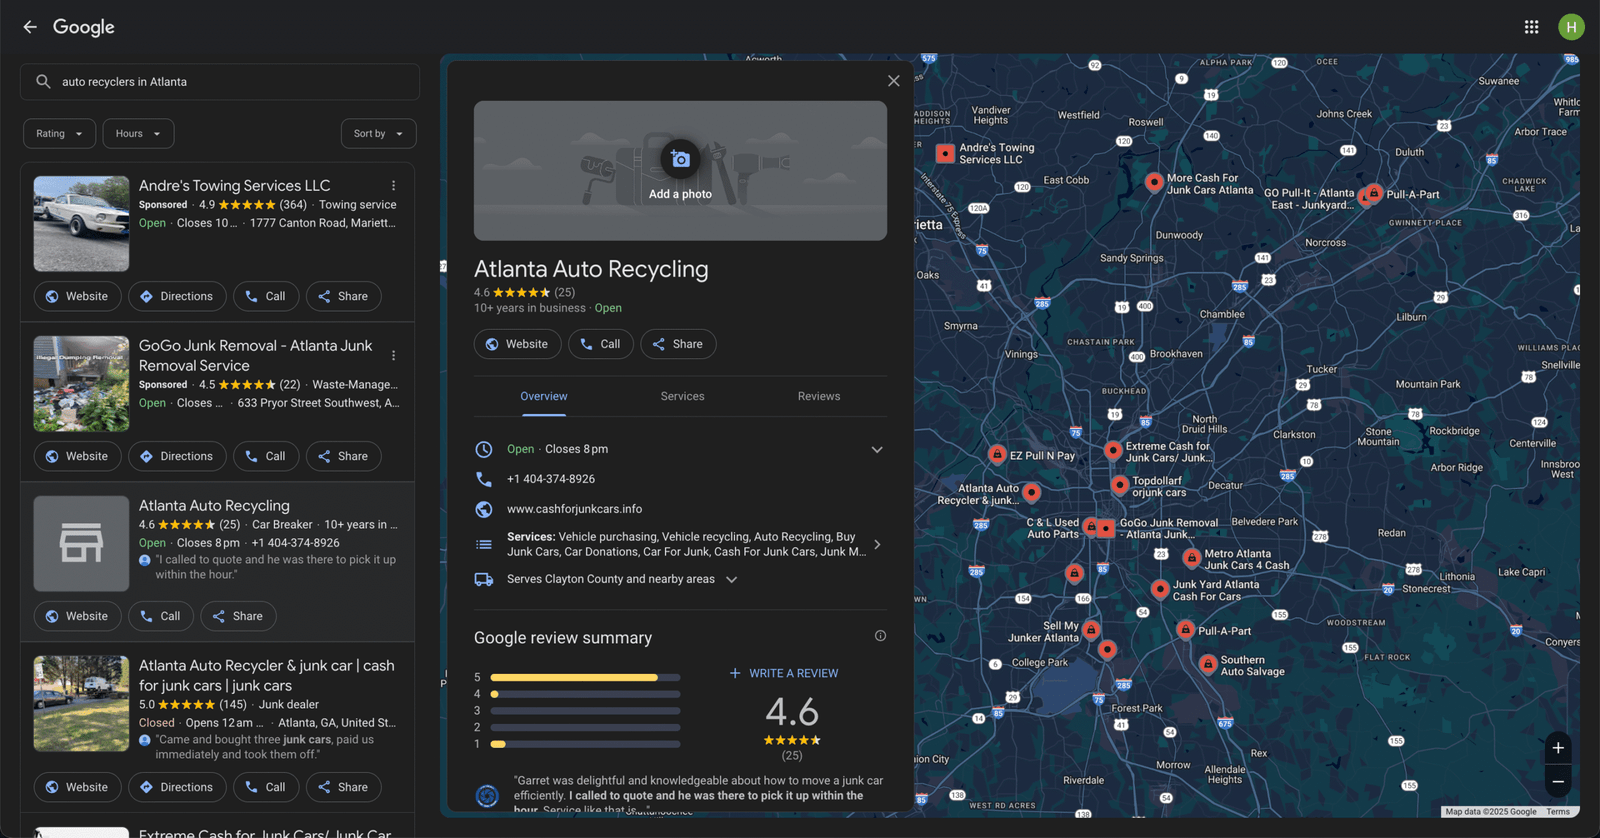The width and height of the screenshot is (1600, 838).
Task: Switch to the Overview tab
Action: click(x=544, y=396)
